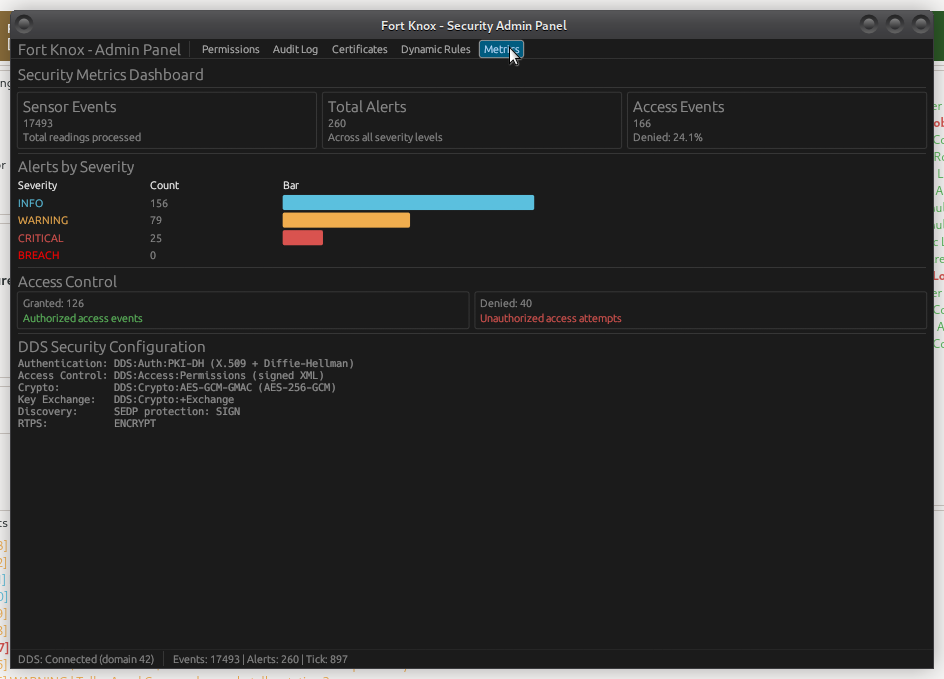Click the Granted: 126 access panel
The height and width of the screenshot is (679, 944).
click(x=240, y=310)
